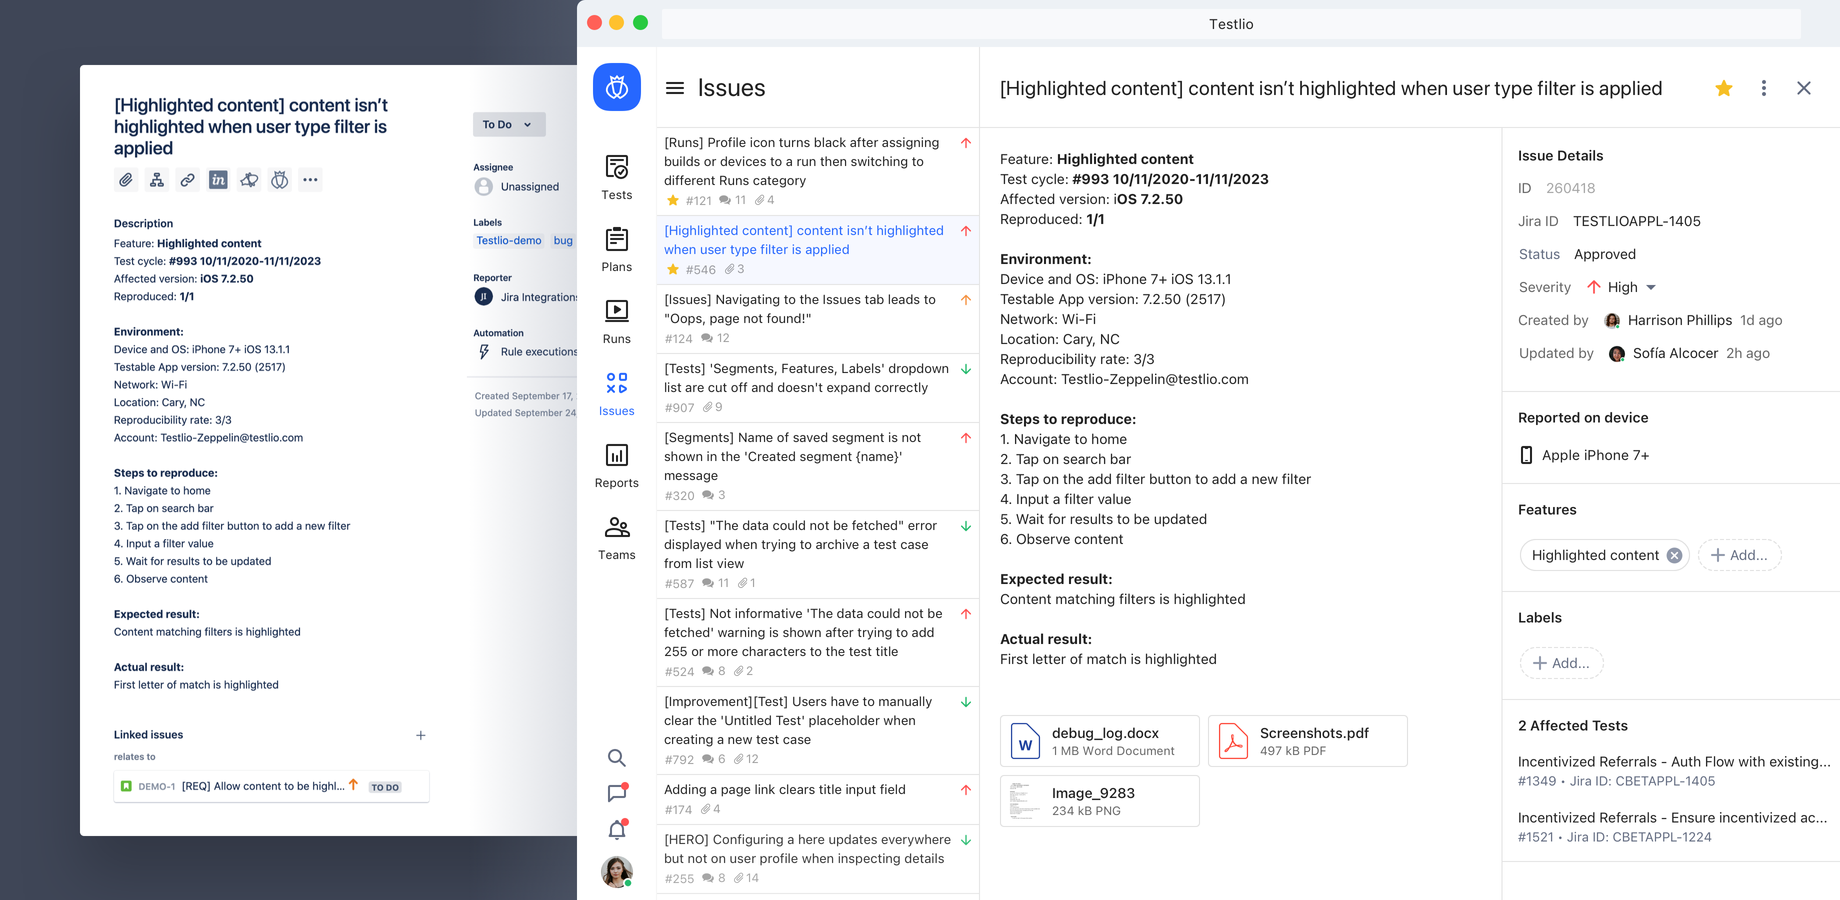Open the chat messages icon

coord(617,793)
